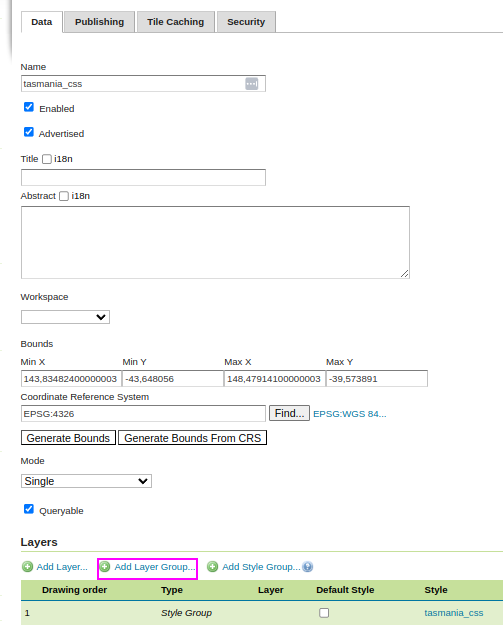The width and height of the screenshot is (503, 644).
Task: Click the green plus icon for Add Layer
Action: pyautogui.click(x=28, y=567)
